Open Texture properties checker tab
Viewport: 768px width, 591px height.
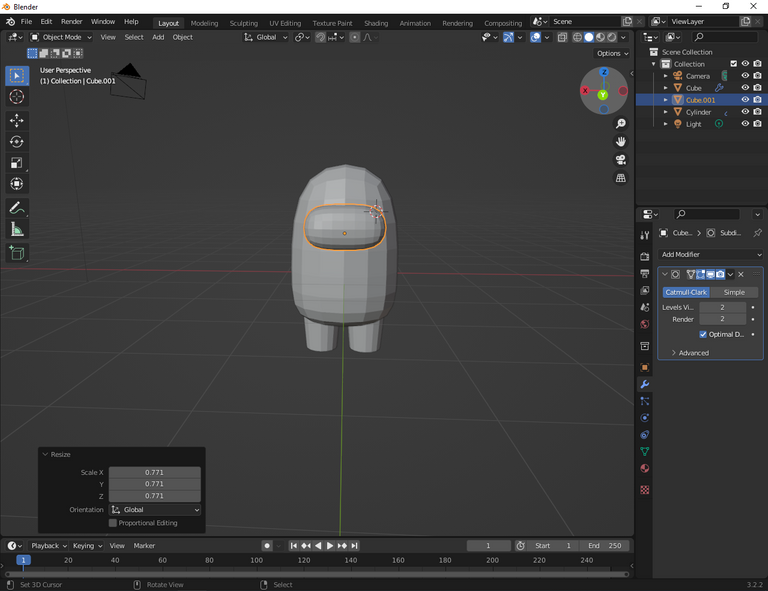point(645,490)
